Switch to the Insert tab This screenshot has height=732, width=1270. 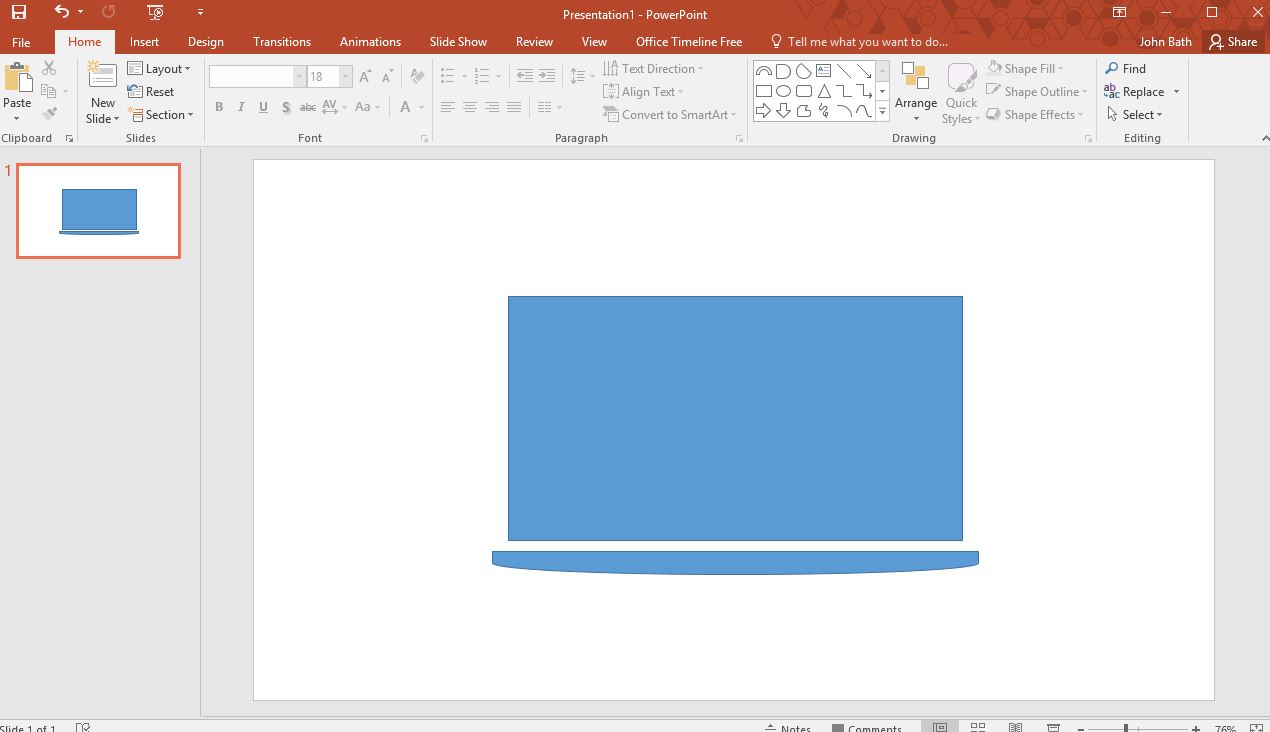coord(144,42)
